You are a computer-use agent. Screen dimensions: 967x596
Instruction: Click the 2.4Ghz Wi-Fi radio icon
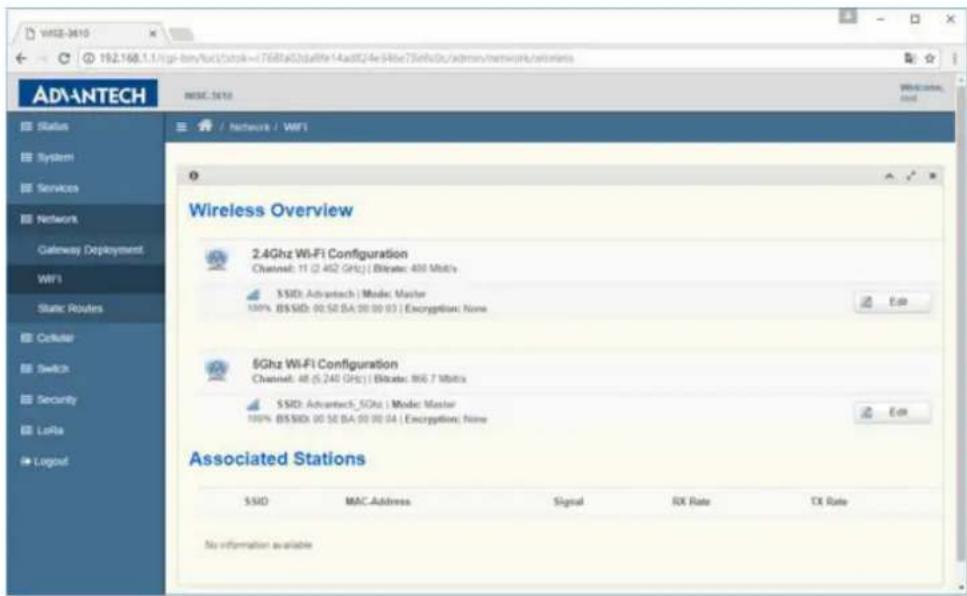pos(216,260)
